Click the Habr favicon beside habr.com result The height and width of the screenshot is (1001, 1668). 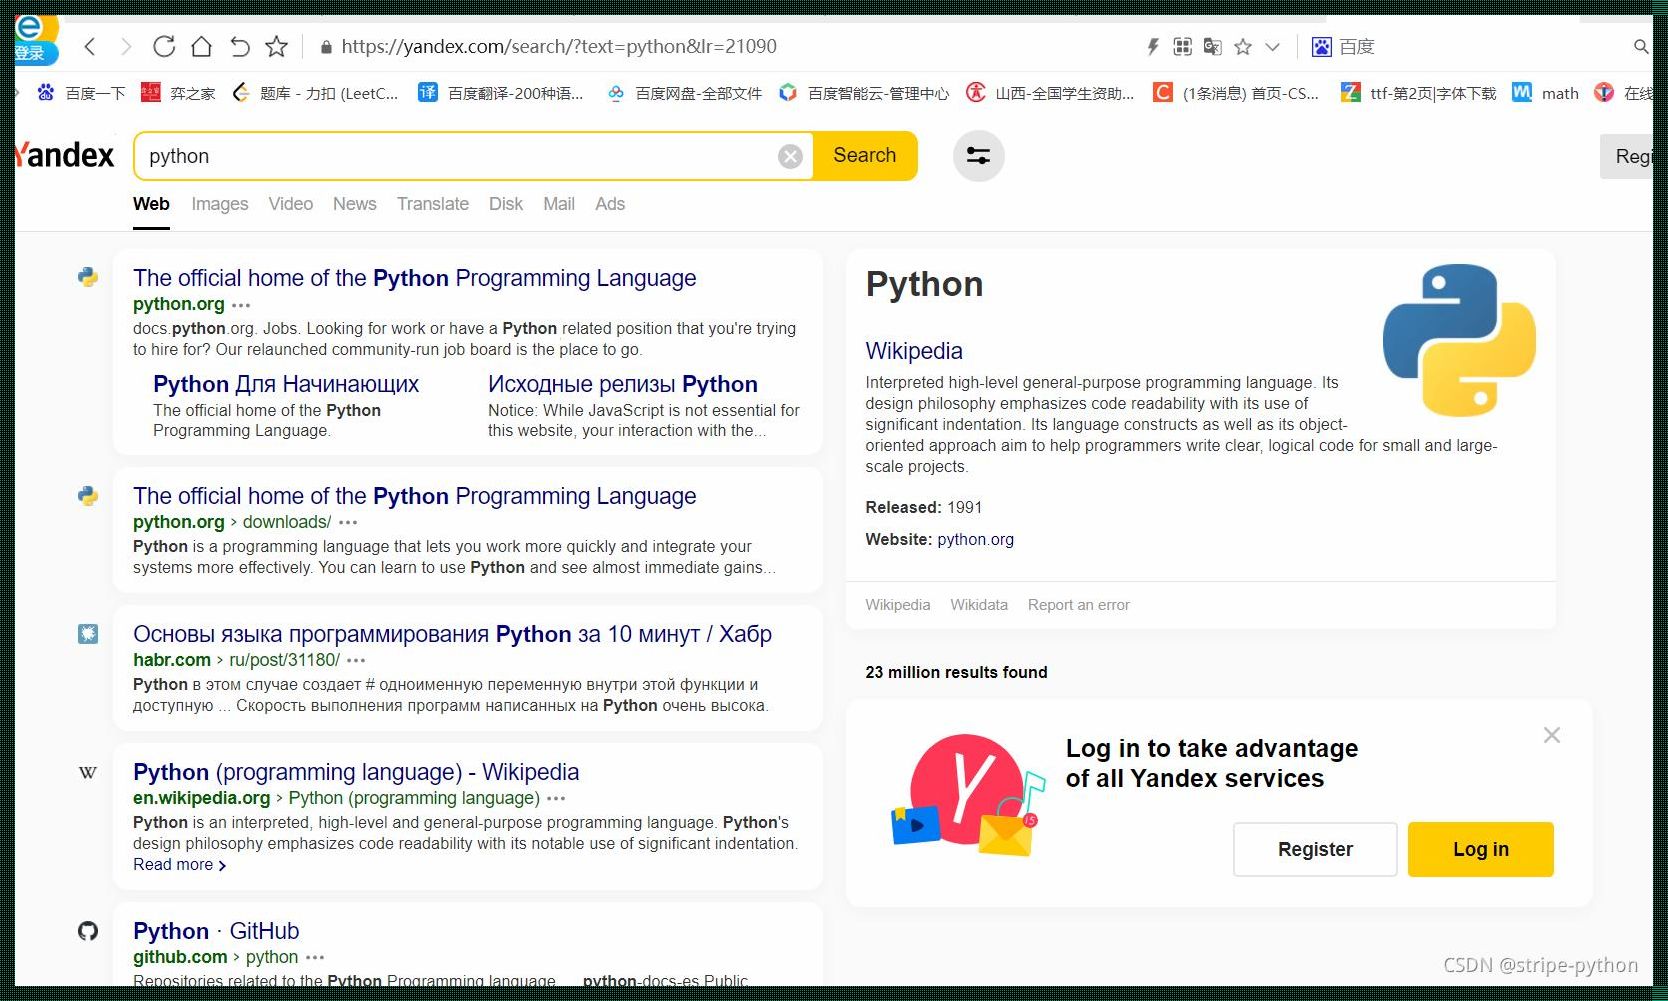tap(88, 633)
